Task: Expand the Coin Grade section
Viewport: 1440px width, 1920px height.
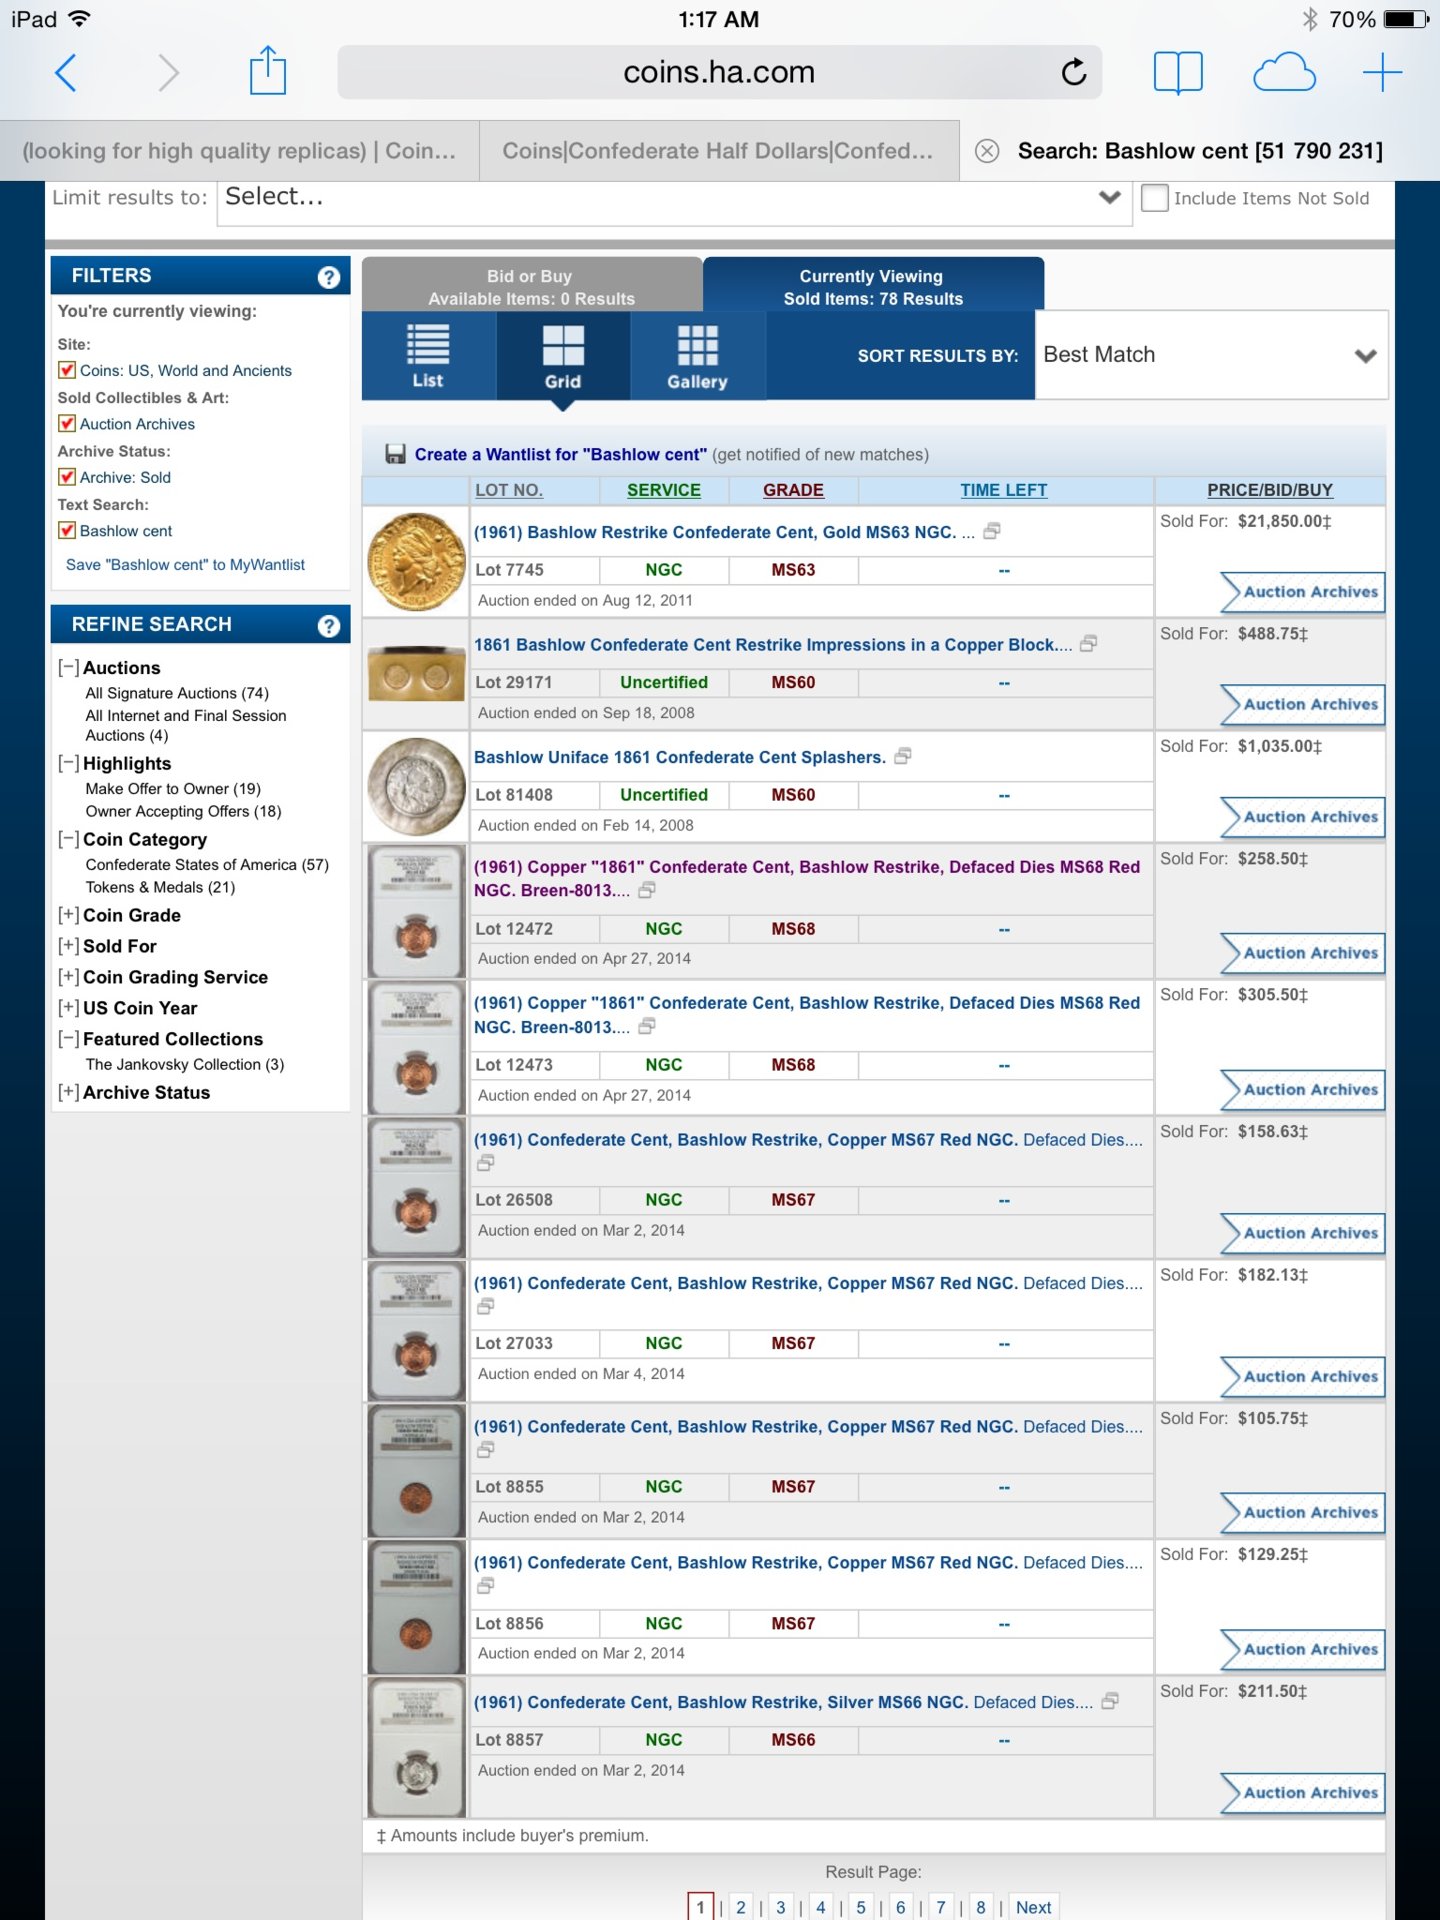Action: pyautogui.click(x=68, y=915)
